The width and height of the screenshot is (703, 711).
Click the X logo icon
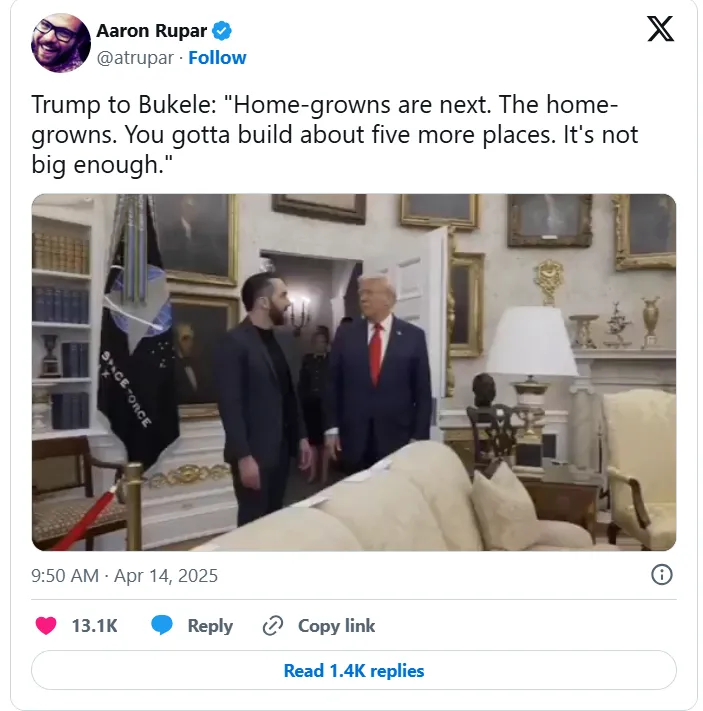coord(660,29)
